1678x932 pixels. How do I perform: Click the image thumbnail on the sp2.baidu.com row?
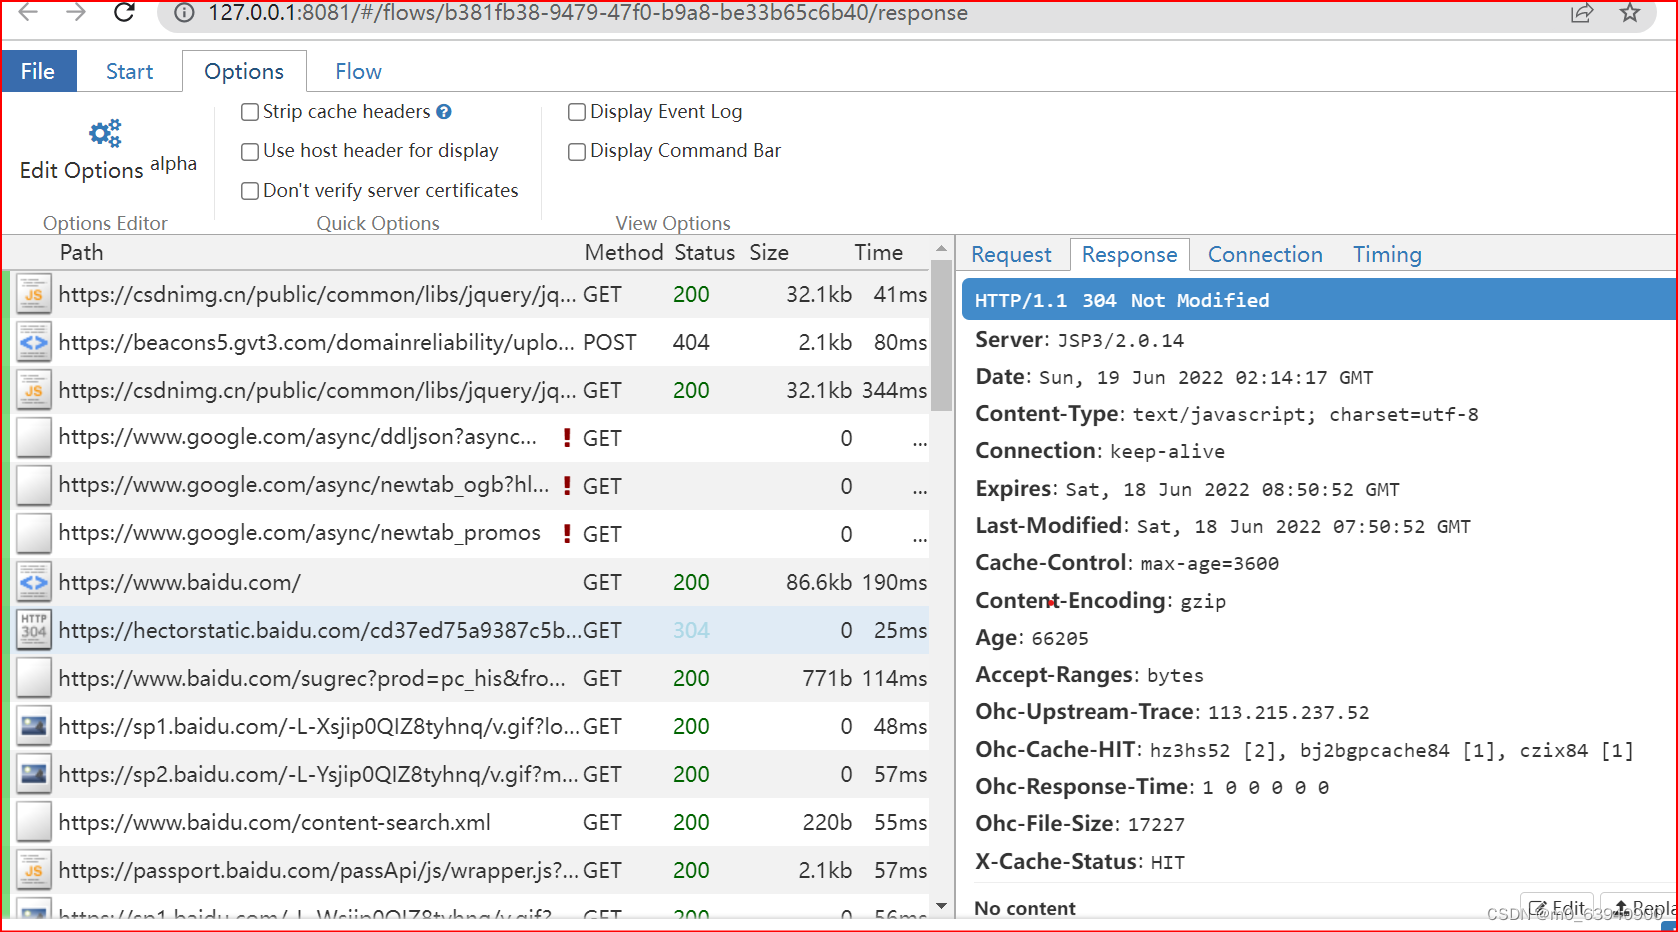tap(33, 774)
